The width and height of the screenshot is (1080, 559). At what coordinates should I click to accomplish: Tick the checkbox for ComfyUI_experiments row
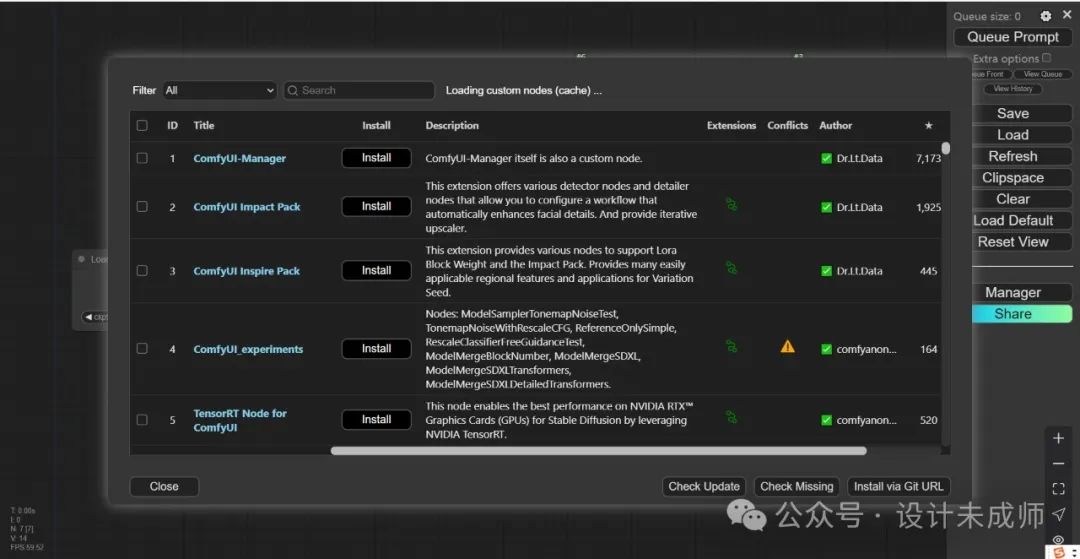click(142, 348)
